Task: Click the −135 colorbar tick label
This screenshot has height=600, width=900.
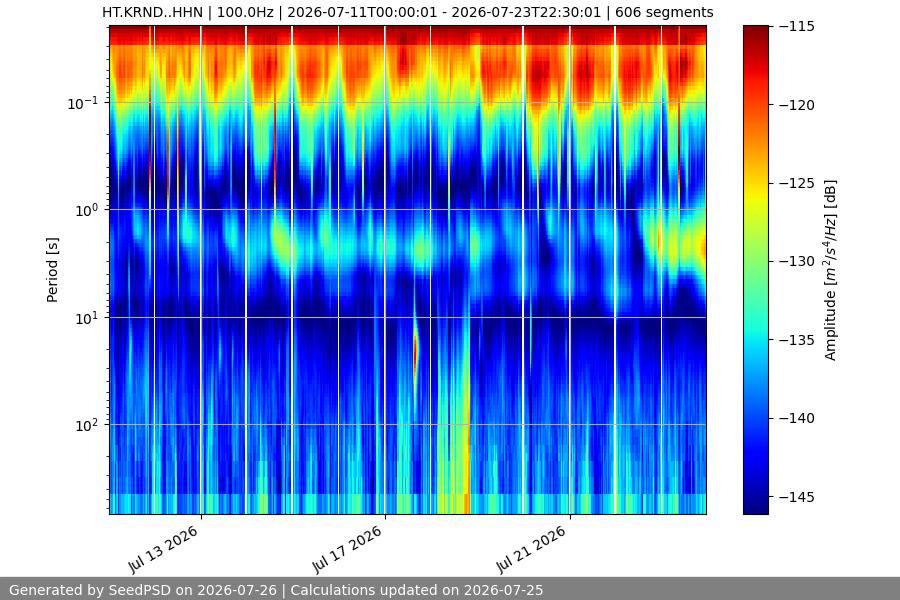Action: (x=797, y=340)
